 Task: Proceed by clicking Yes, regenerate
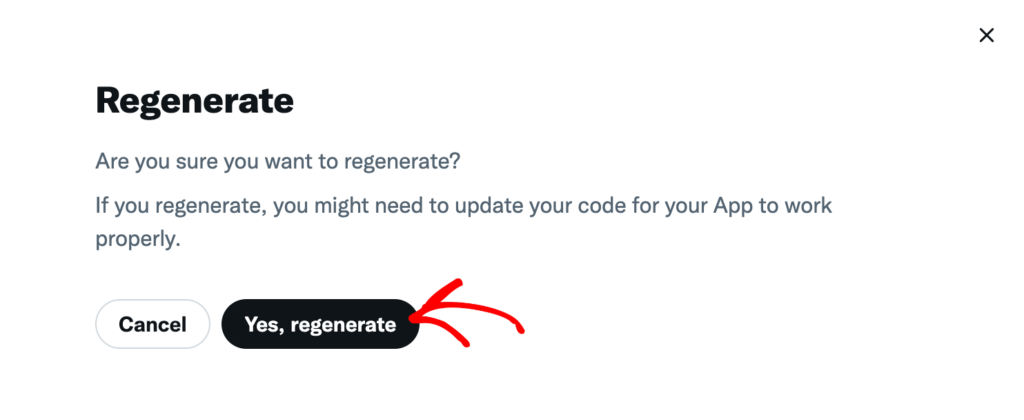320,324
